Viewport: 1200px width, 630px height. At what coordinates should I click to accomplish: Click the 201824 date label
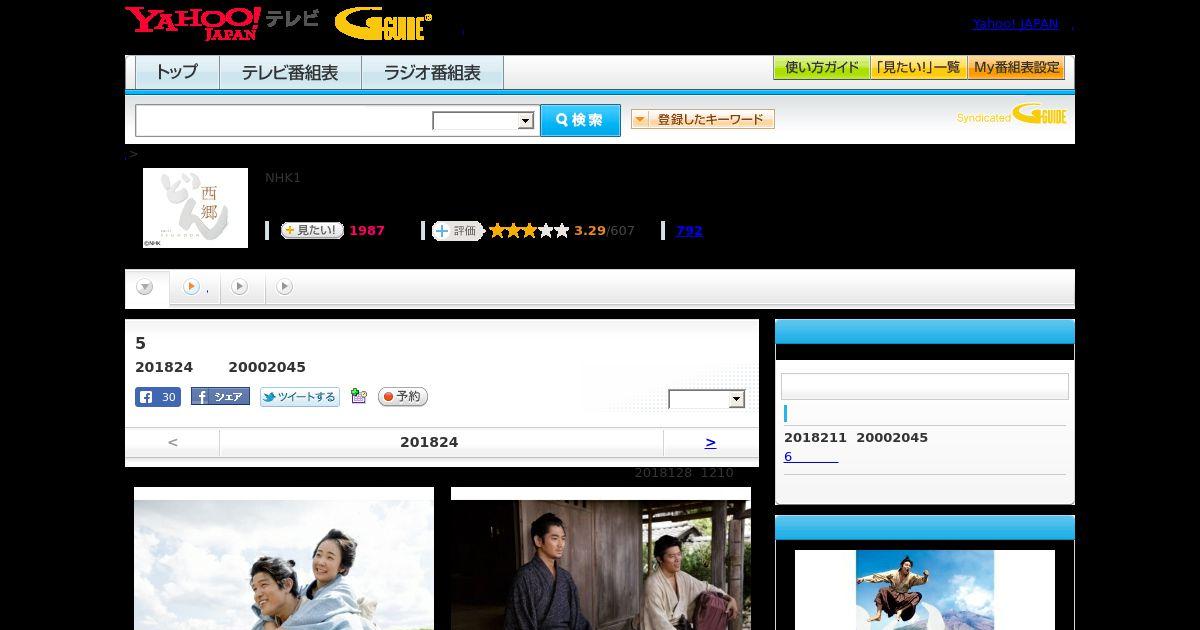(429, 442)
